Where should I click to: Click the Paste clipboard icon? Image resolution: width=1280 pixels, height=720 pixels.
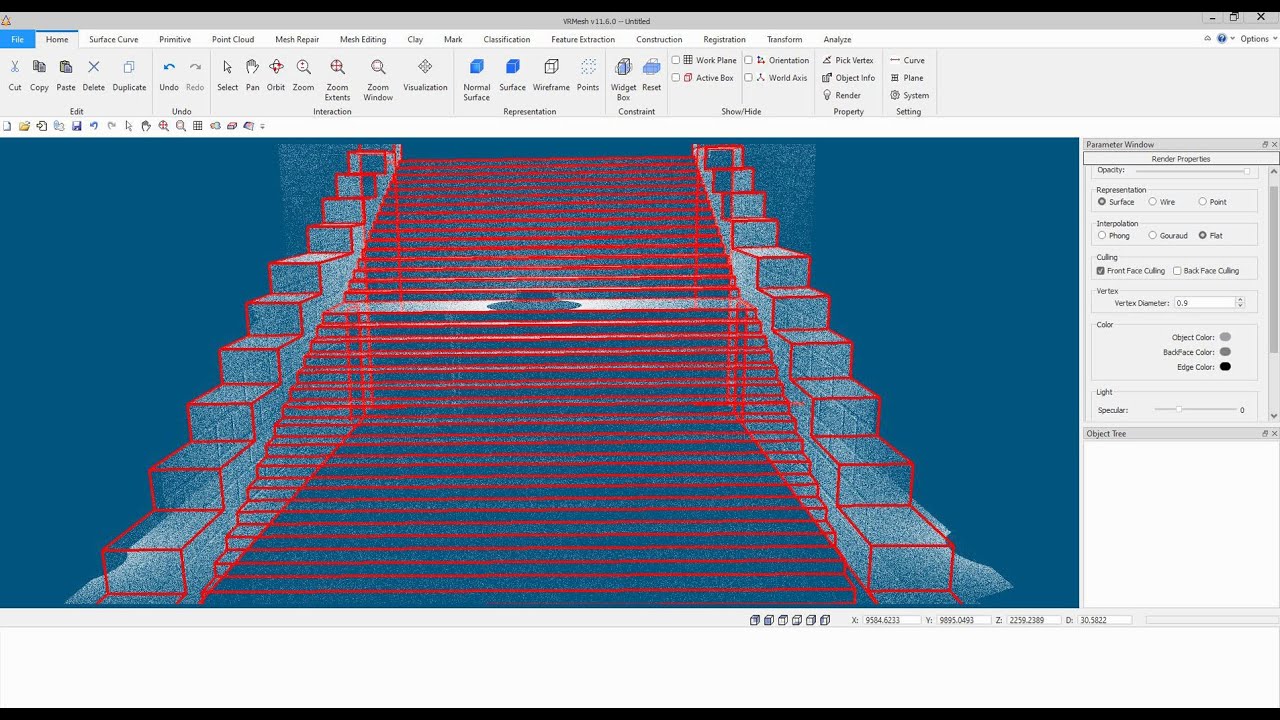pos(66,67)
